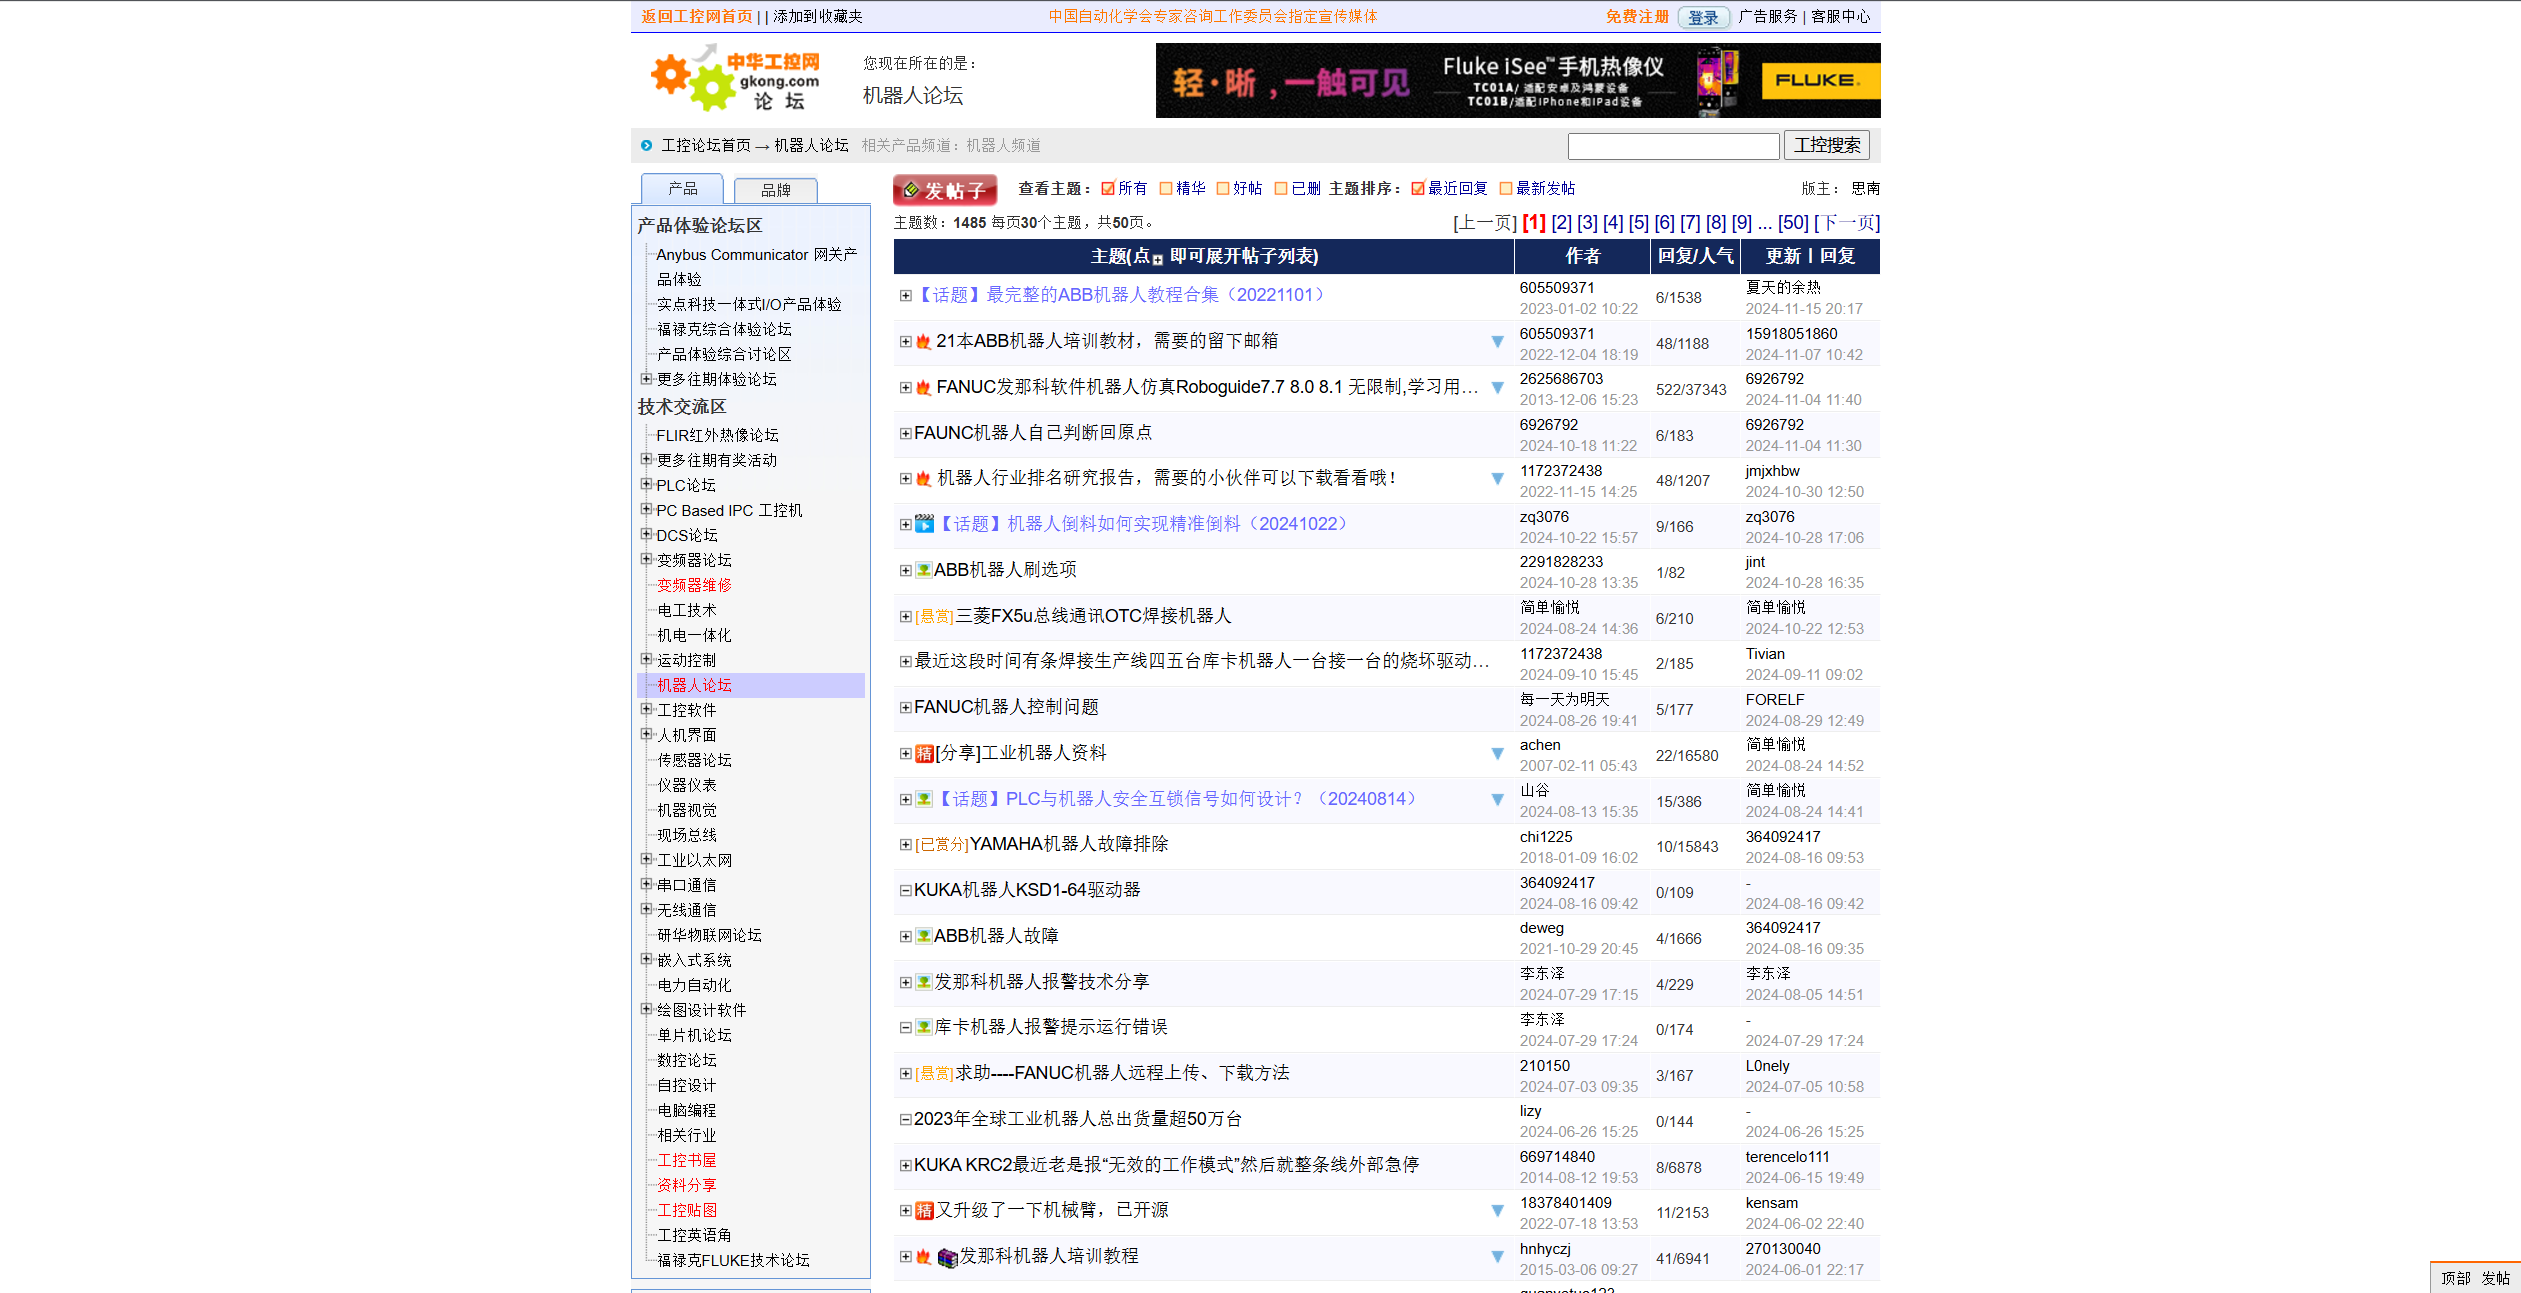Expand the PLC论坛 tree node
Image resolution: width=2521 pixels, height=1293 pixels.
click(x=646, y=484)
